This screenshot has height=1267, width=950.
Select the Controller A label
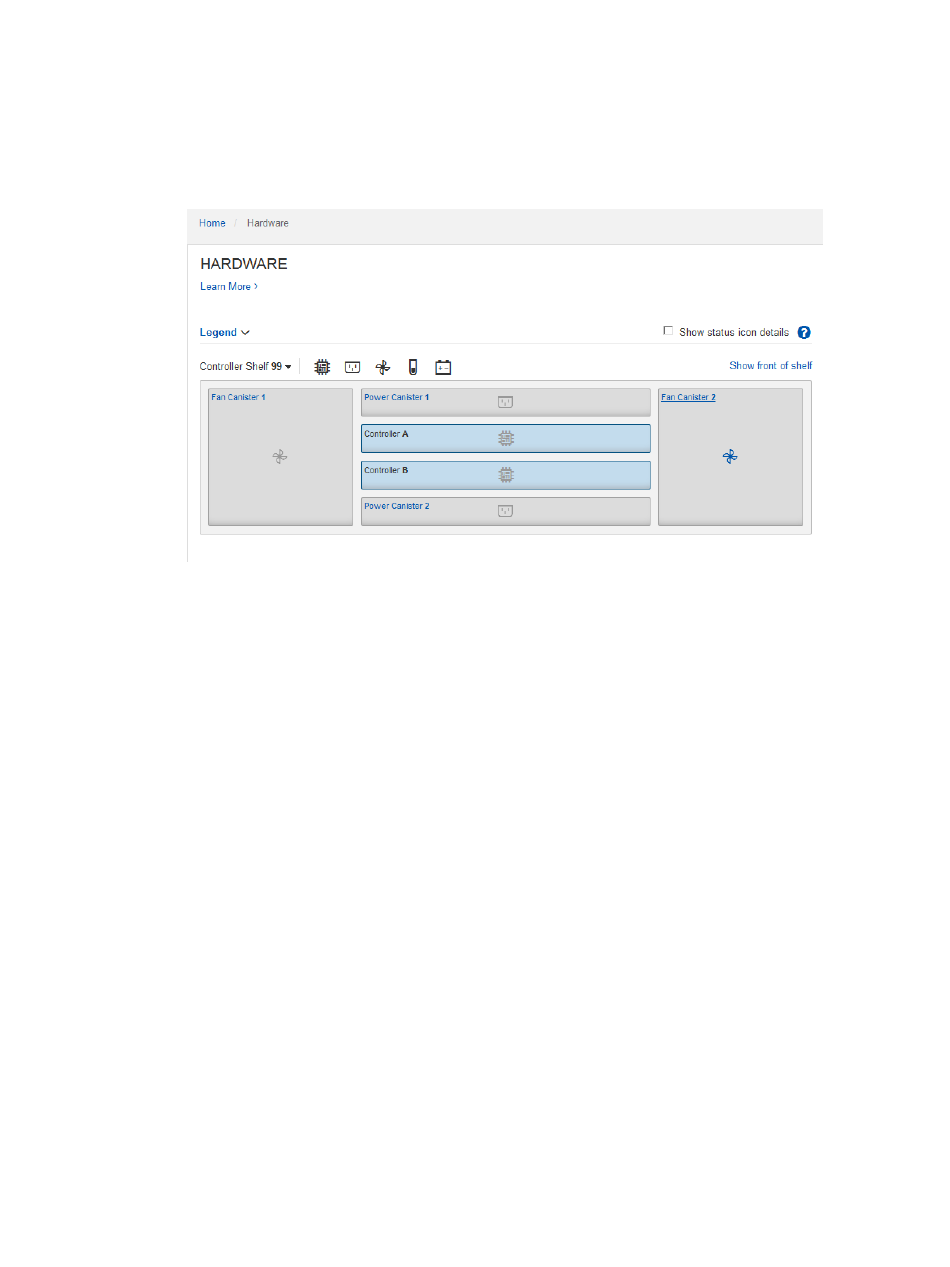coord(386,434)
